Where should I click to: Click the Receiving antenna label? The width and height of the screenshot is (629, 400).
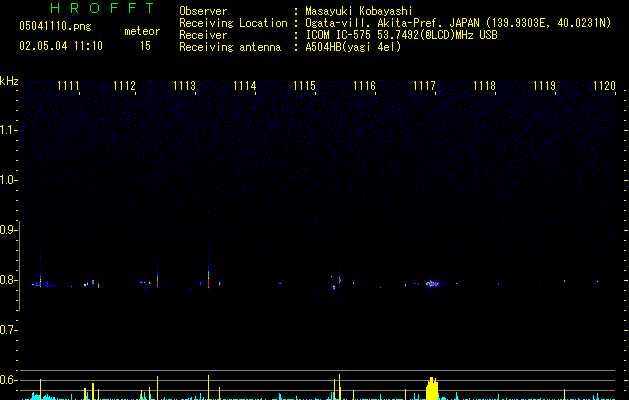tap(230, 47)
